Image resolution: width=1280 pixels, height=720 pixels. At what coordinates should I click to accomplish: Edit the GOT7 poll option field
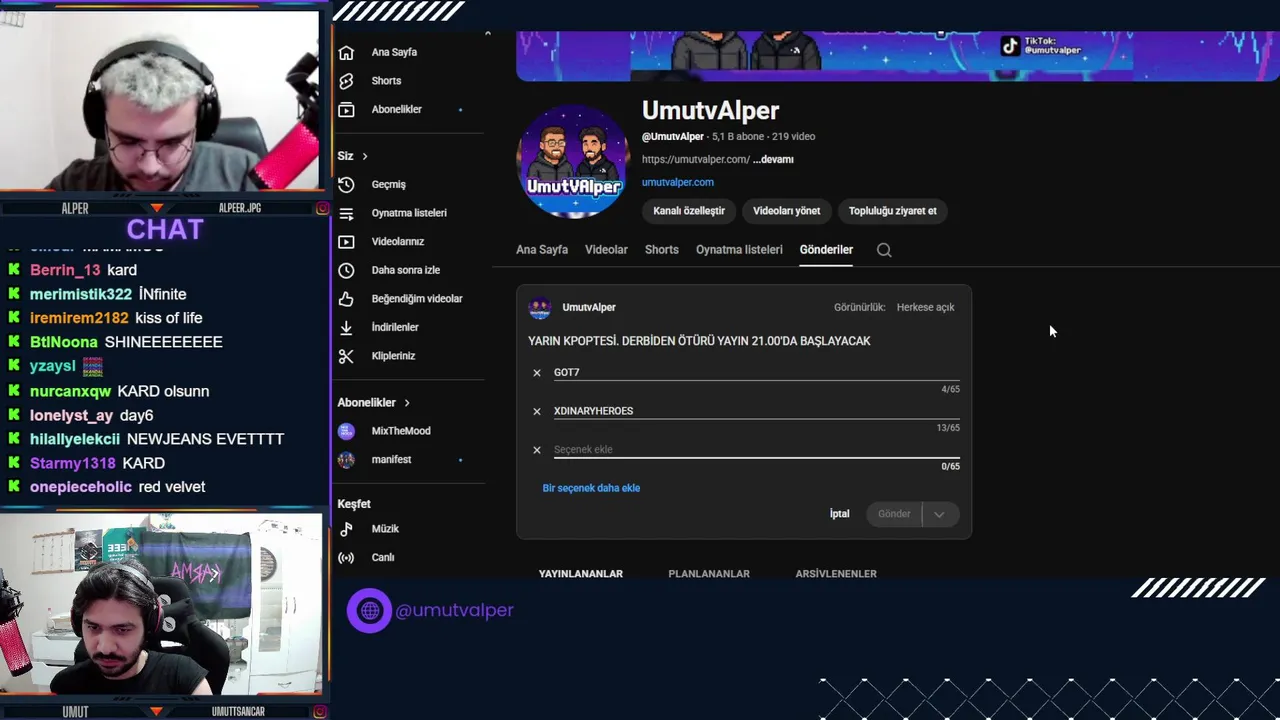pos(756,372)
